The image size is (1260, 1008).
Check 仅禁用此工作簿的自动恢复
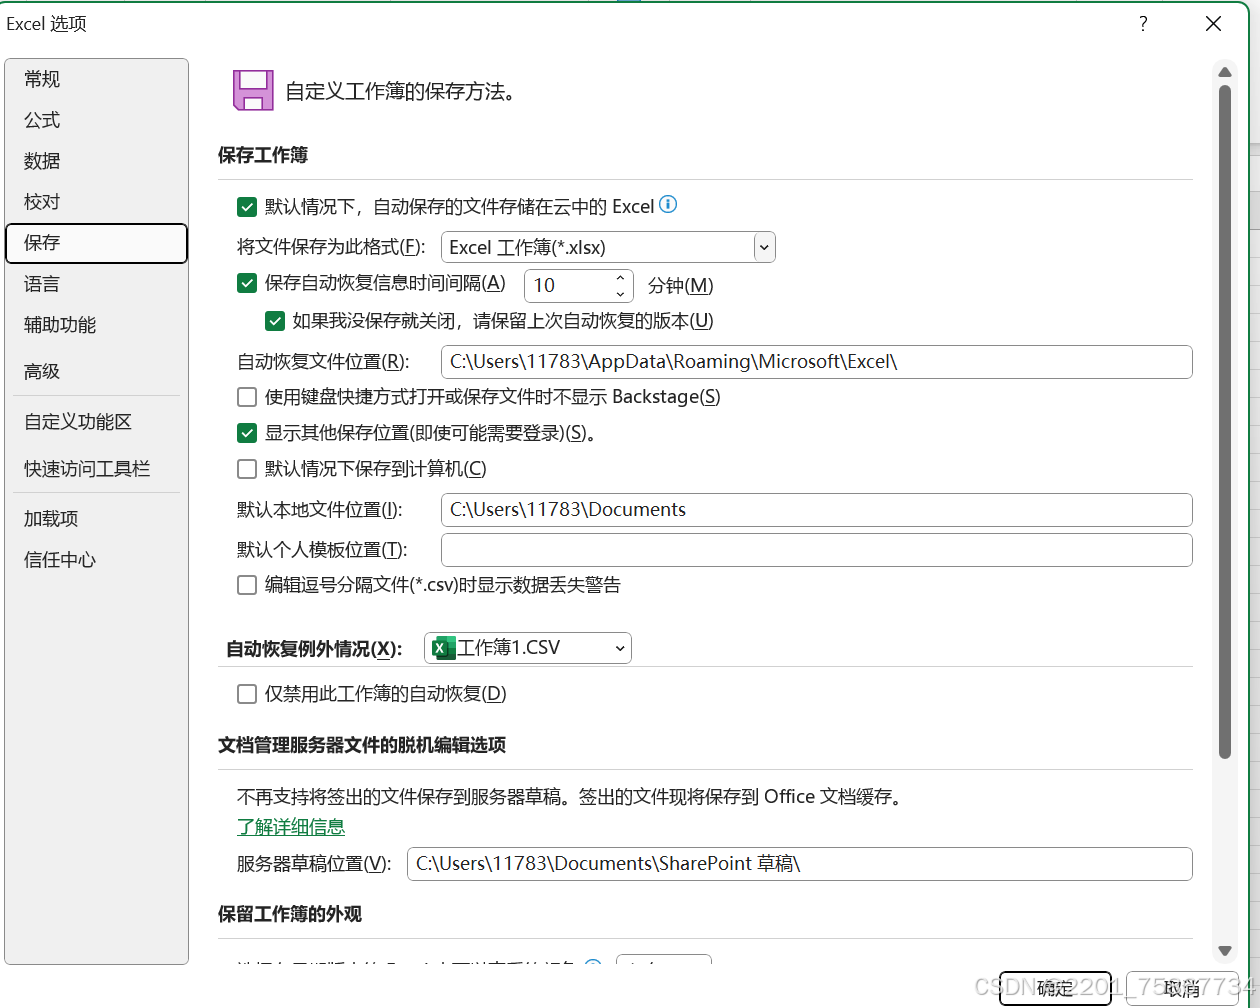247,694
